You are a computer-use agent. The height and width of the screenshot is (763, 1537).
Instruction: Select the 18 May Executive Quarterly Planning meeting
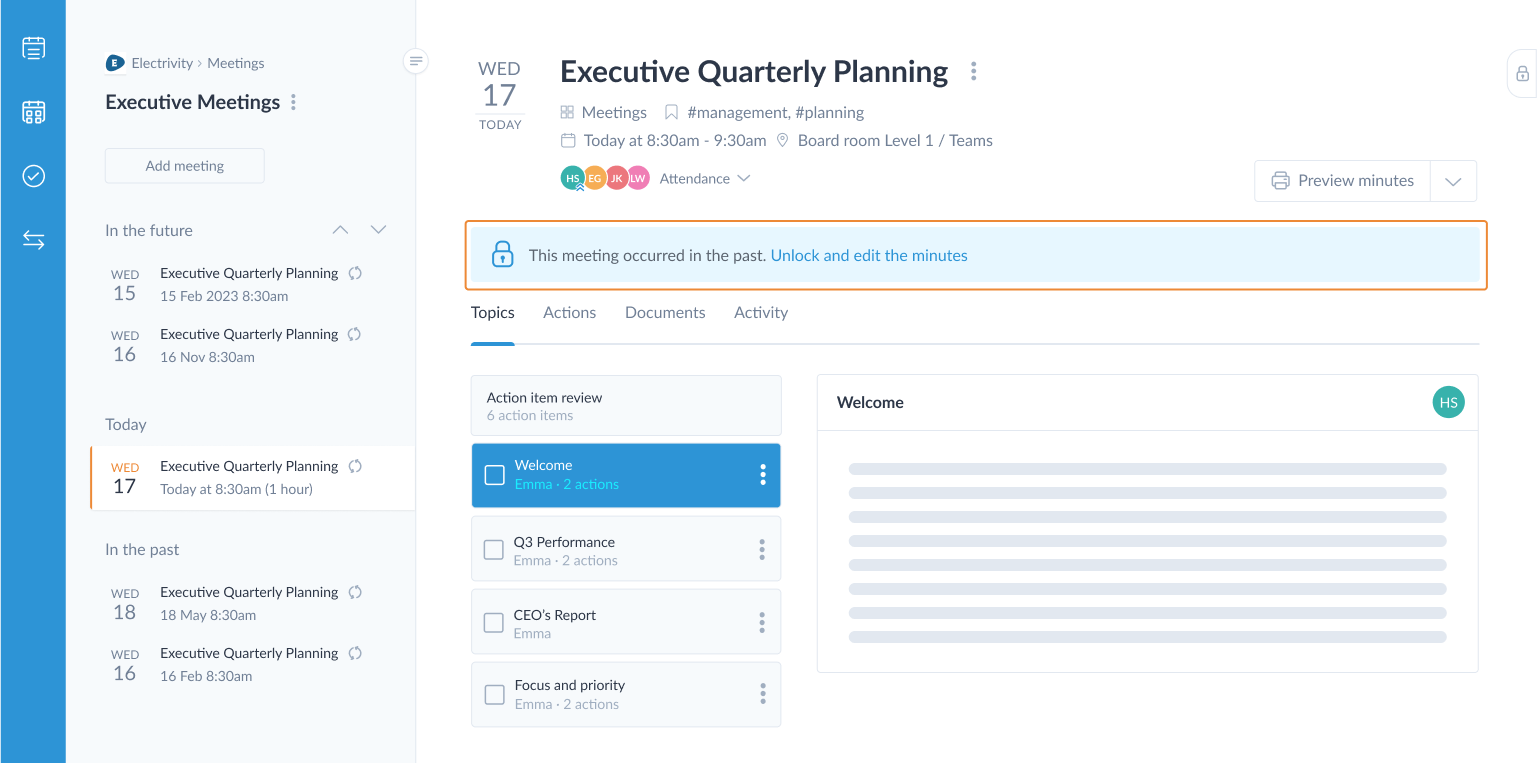252,603
